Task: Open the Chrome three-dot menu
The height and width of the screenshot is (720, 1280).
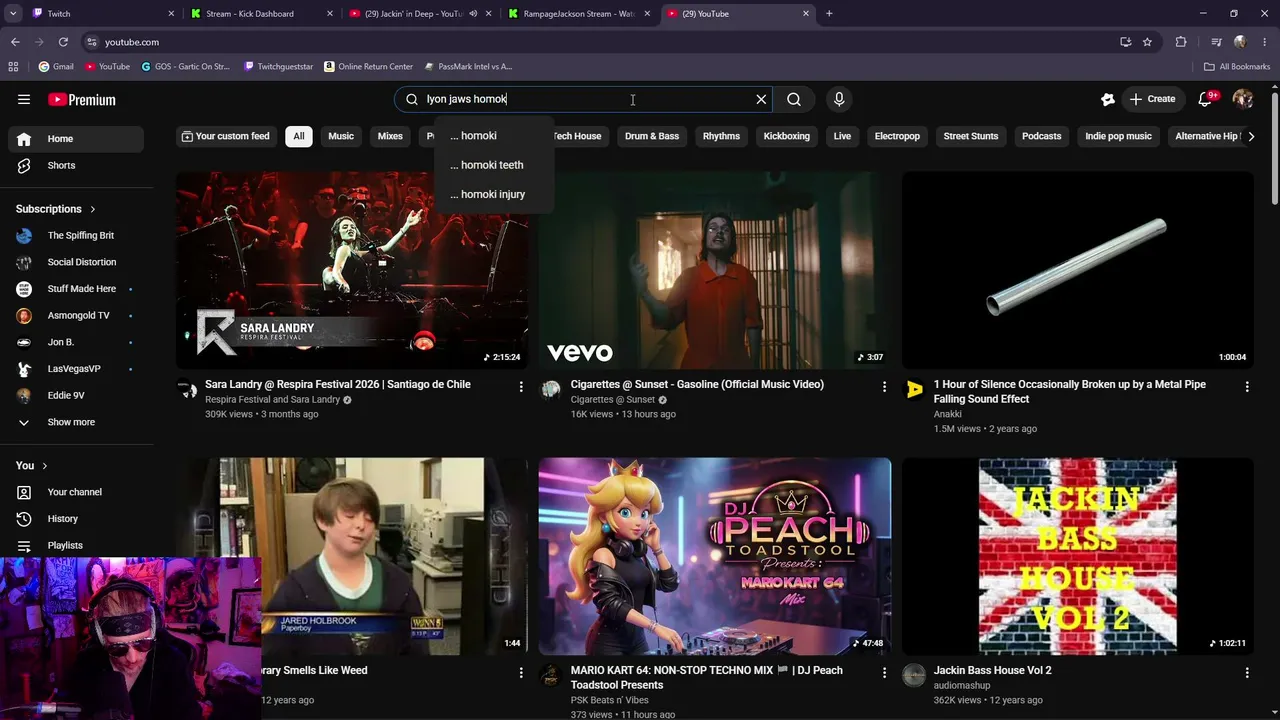Action: coord(1265,42)
